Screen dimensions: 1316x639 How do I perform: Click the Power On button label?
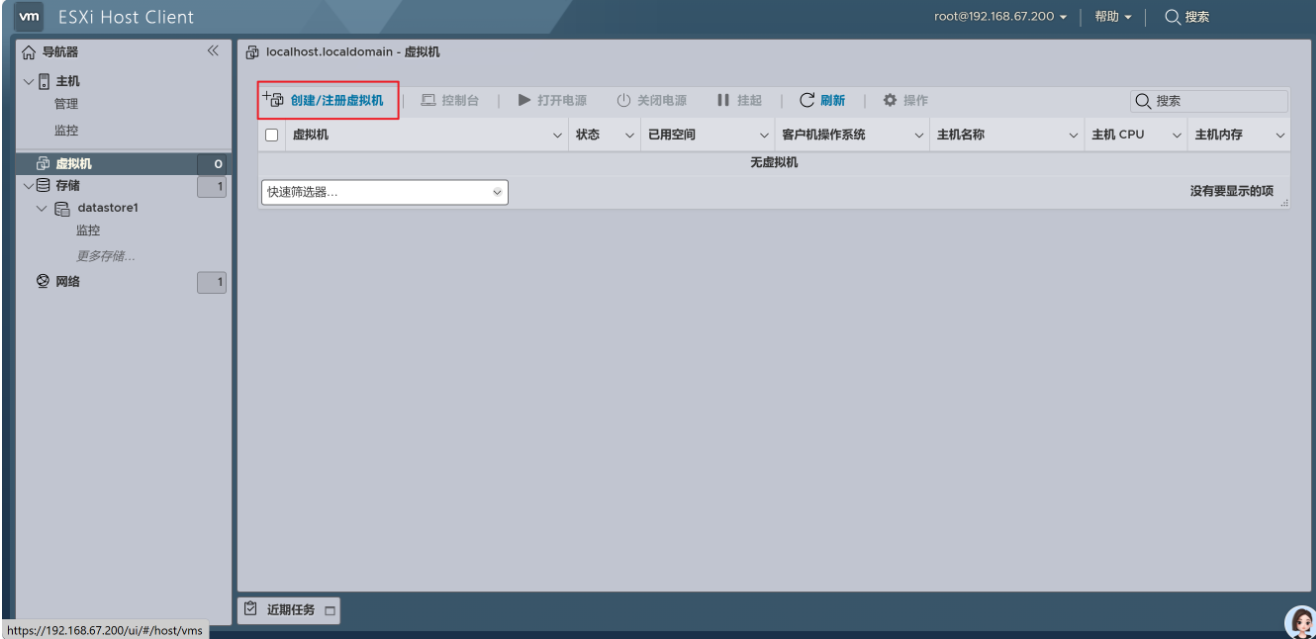(562, 100)
